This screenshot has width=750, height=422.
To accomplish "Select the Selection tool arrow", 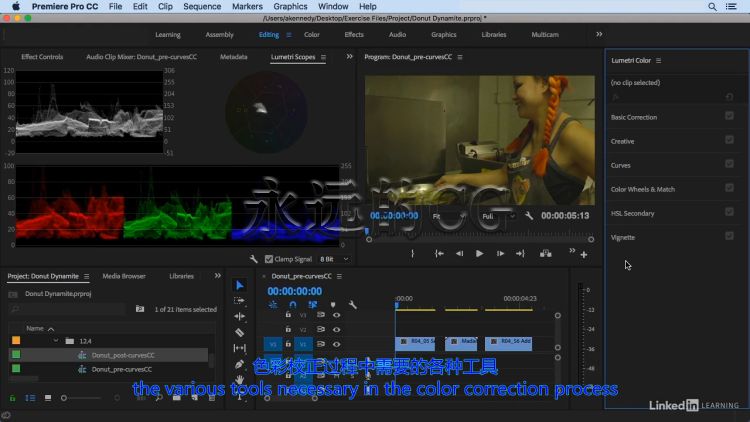I will pyautogui.click(x=240, y=286).
